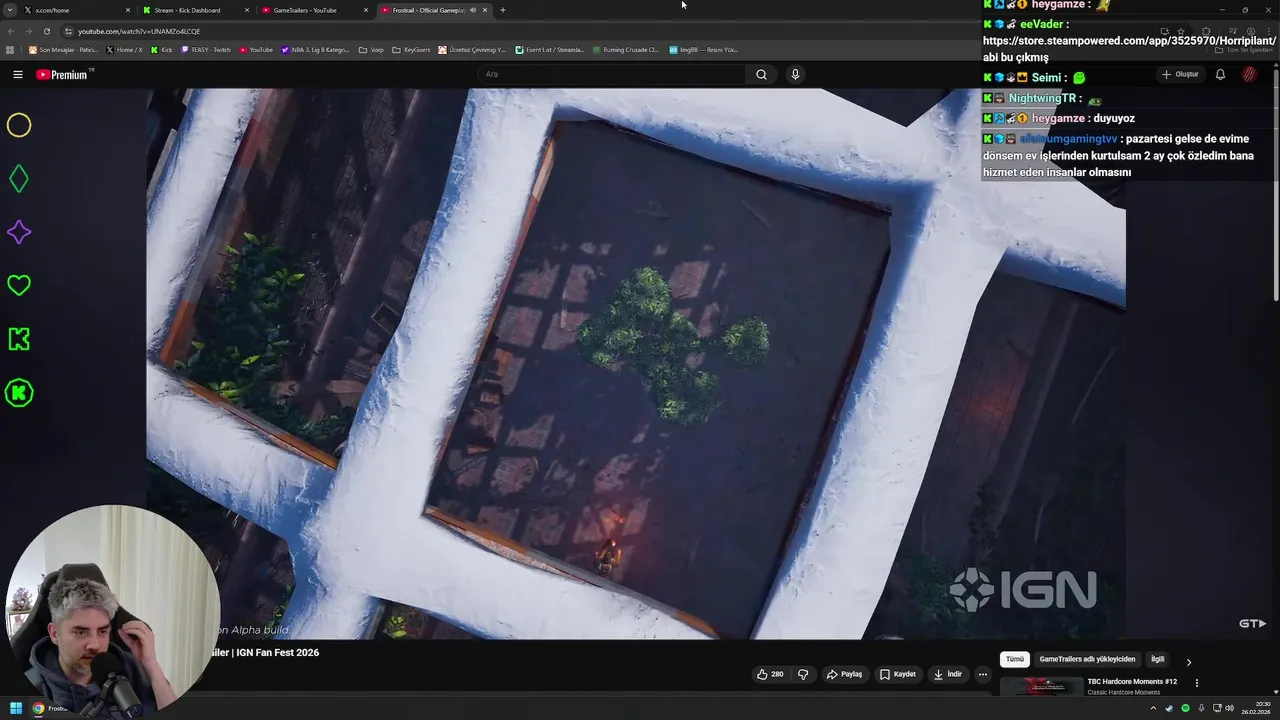Open the bookmarks apps grid icon
The image size is (1280, 720).
[x=10, y=49]
